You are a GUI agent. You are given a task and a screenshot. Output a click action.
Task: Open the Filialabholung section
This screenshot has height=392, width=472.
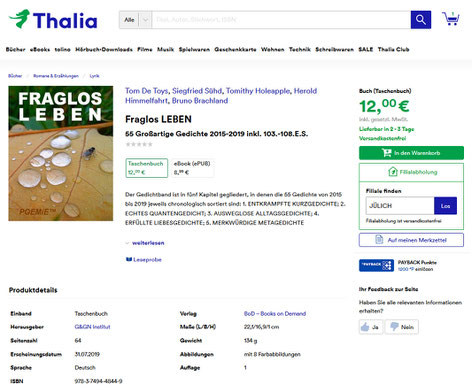[x=411, y=172]
